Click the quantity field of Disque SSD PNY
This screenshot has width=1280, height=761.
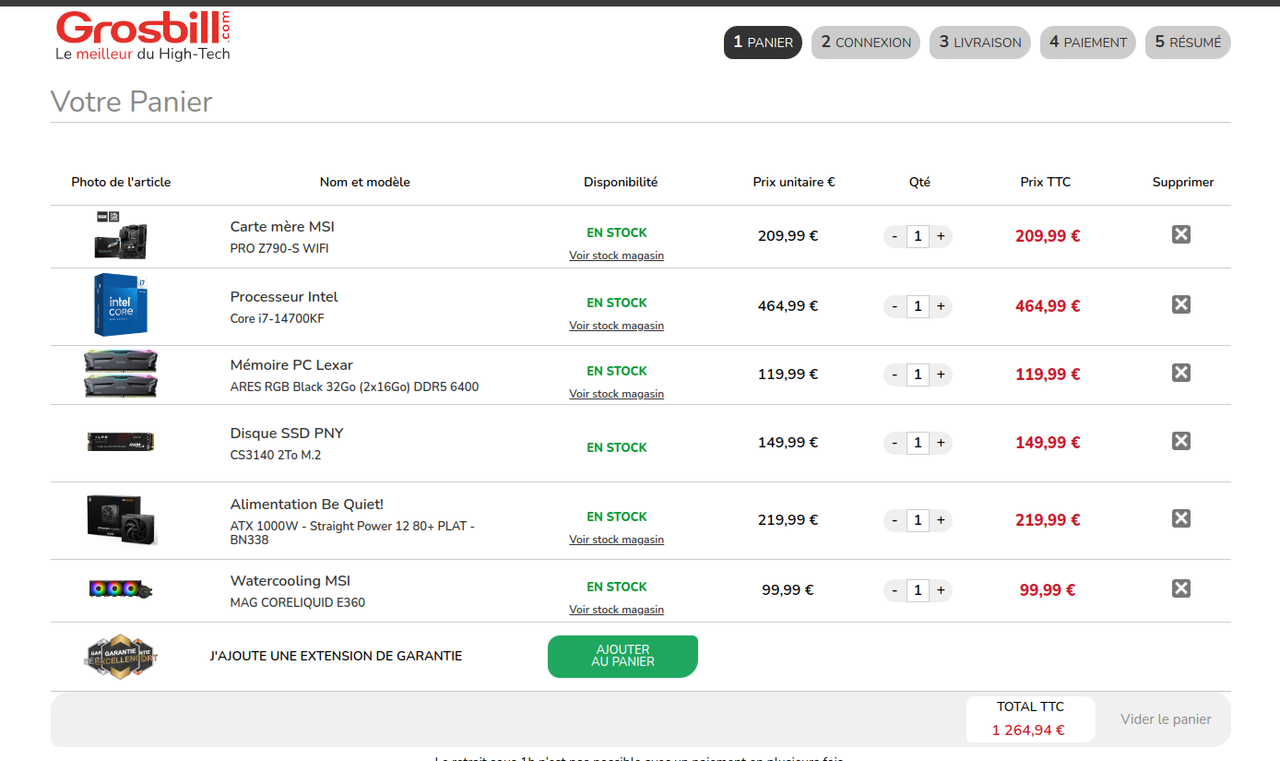click(x=918, y=442)
